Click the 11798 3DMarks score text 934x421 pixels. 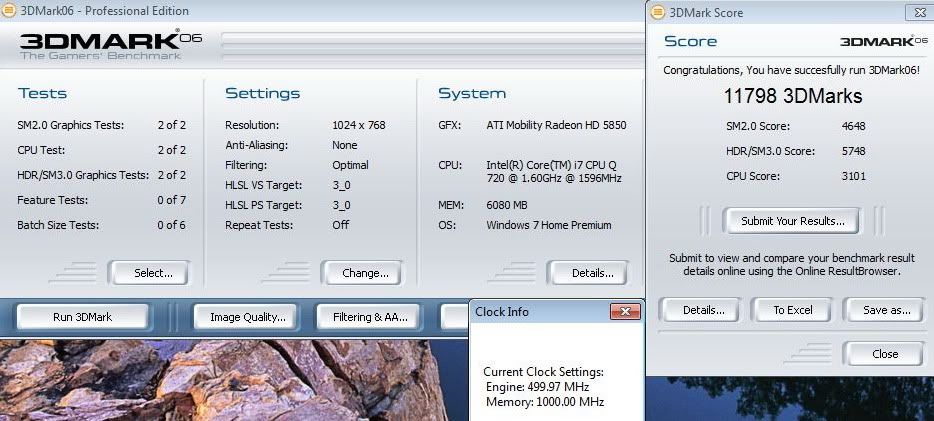pos(793,96)
